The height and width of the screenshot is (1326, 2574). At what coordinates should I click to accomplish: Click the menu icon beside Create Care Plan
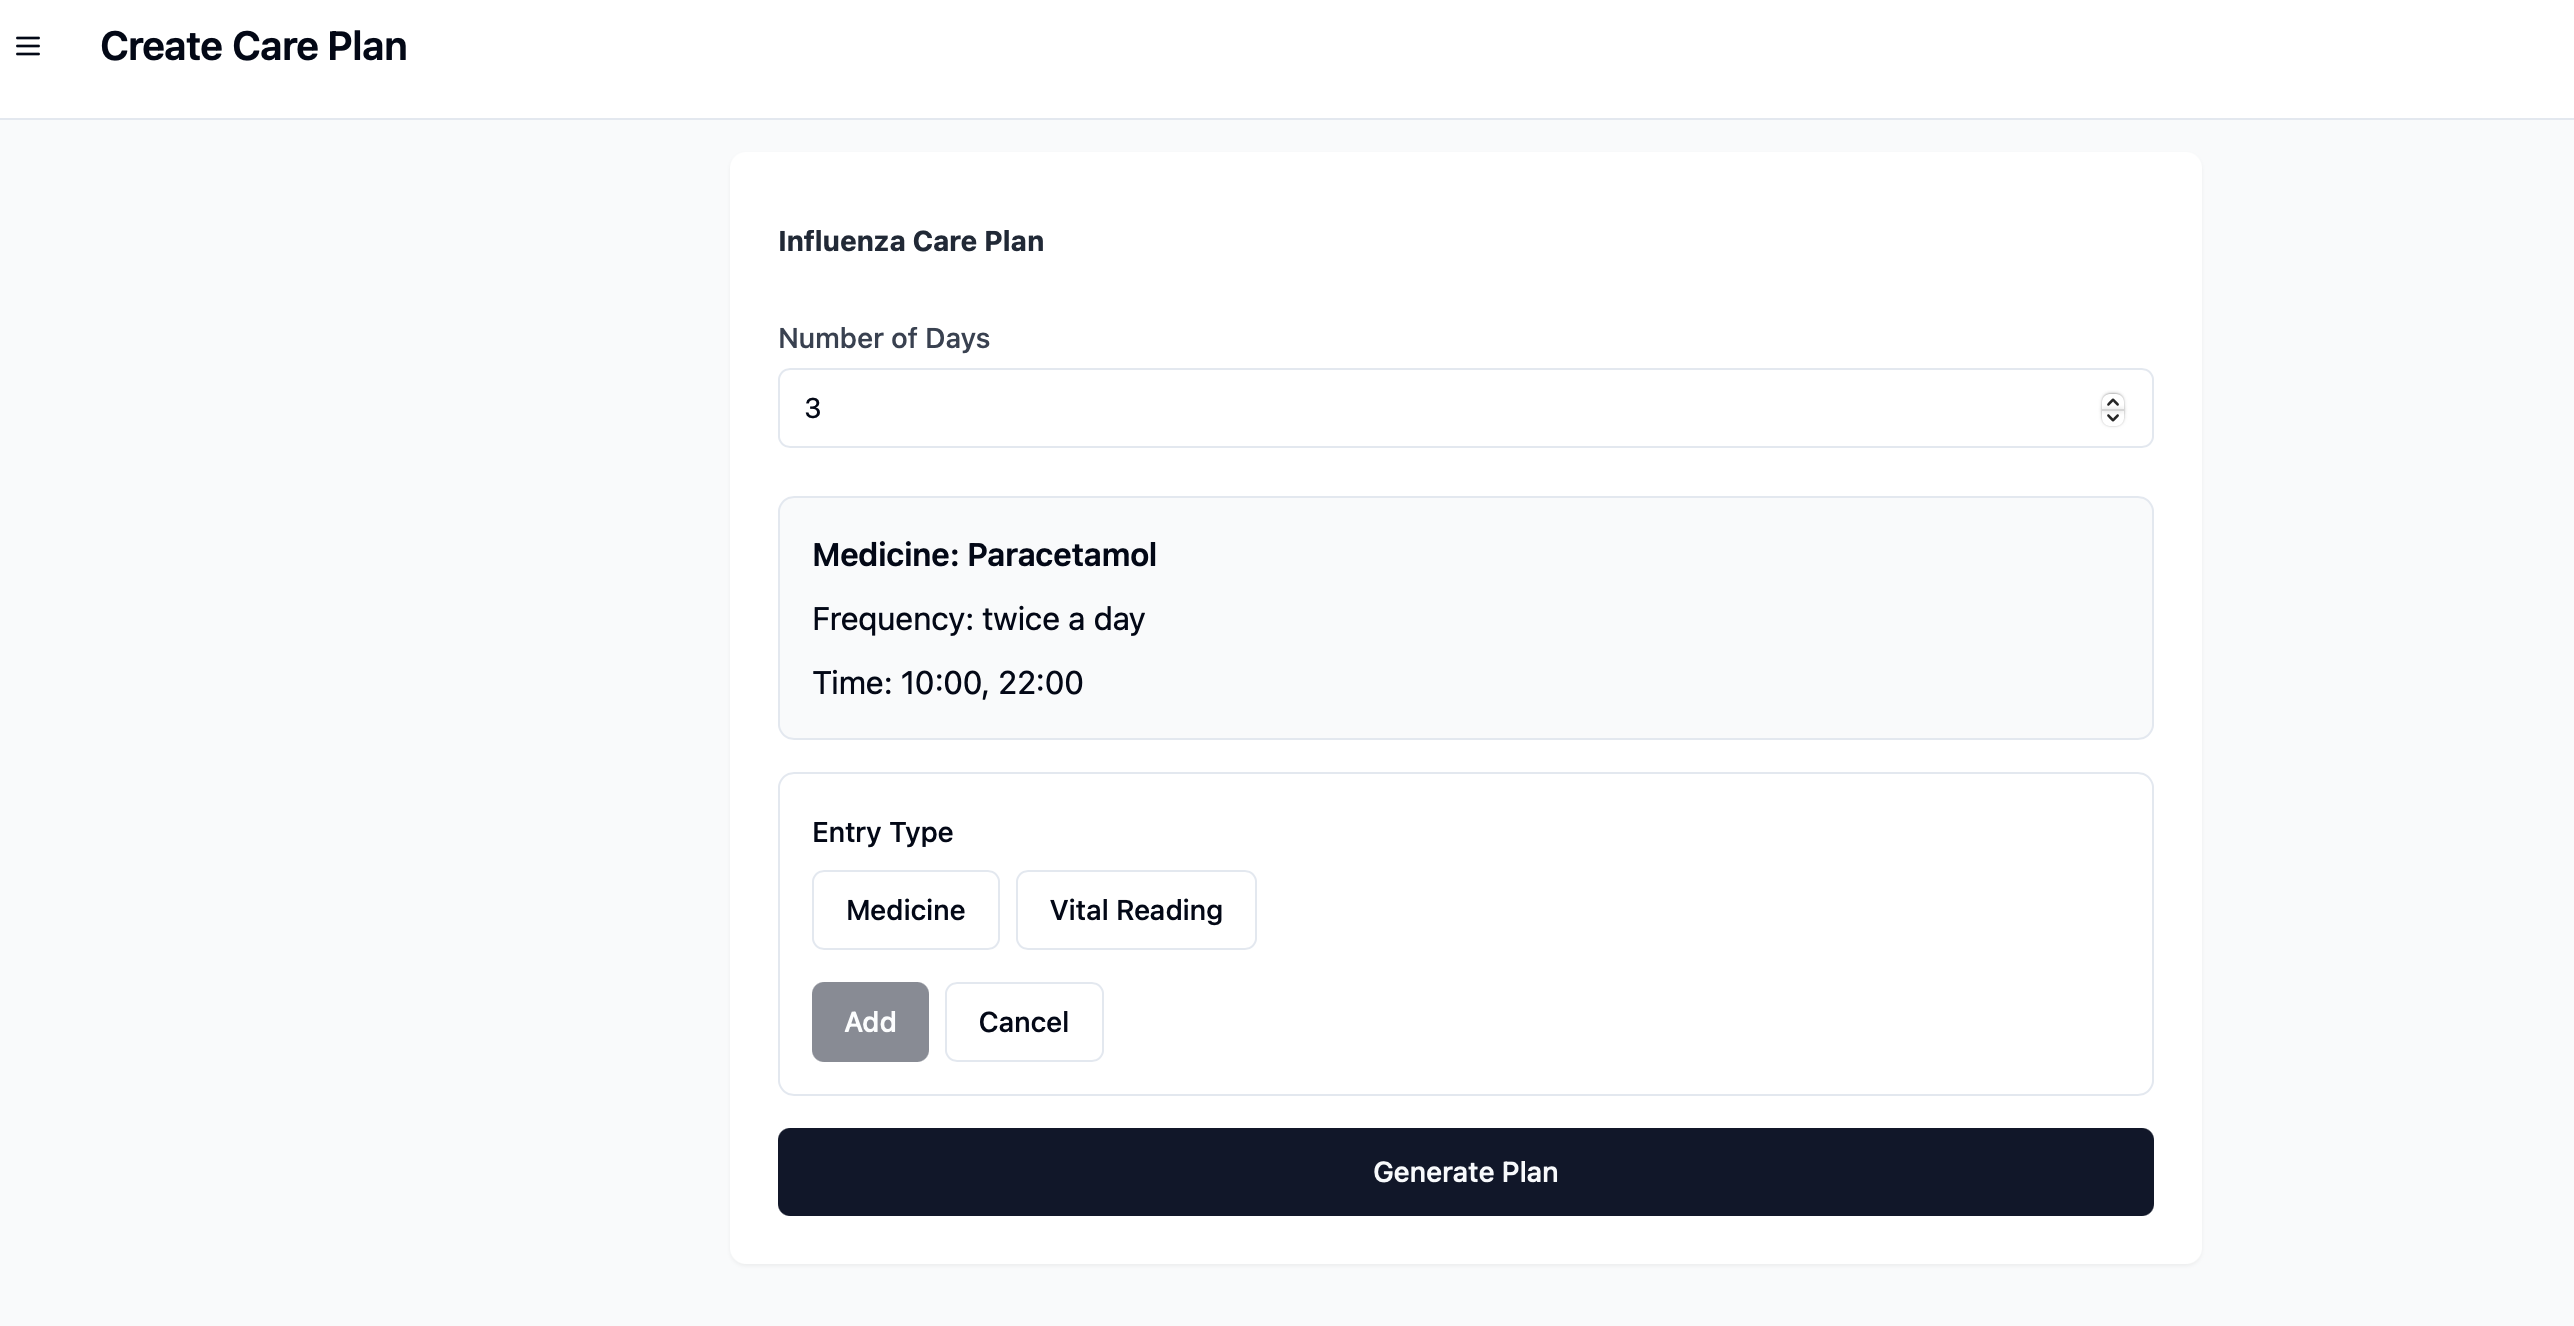[29, 46]
